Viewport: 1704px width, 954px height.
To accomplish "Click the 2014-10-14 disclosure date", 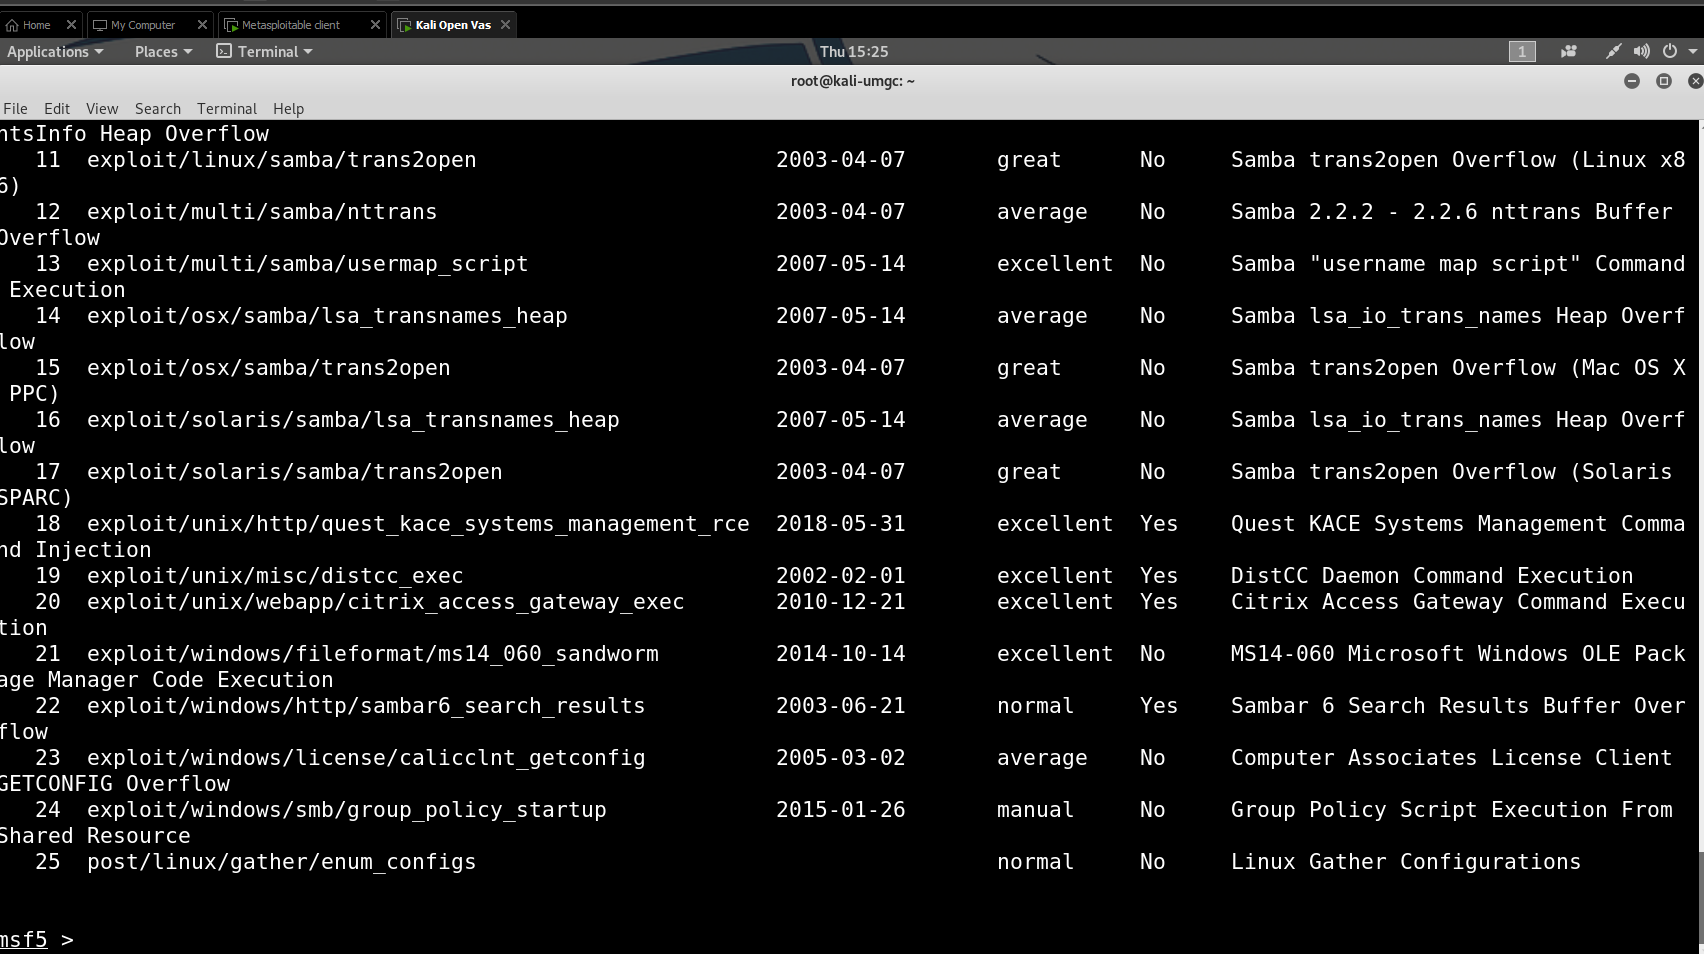I will pos(841,654).
